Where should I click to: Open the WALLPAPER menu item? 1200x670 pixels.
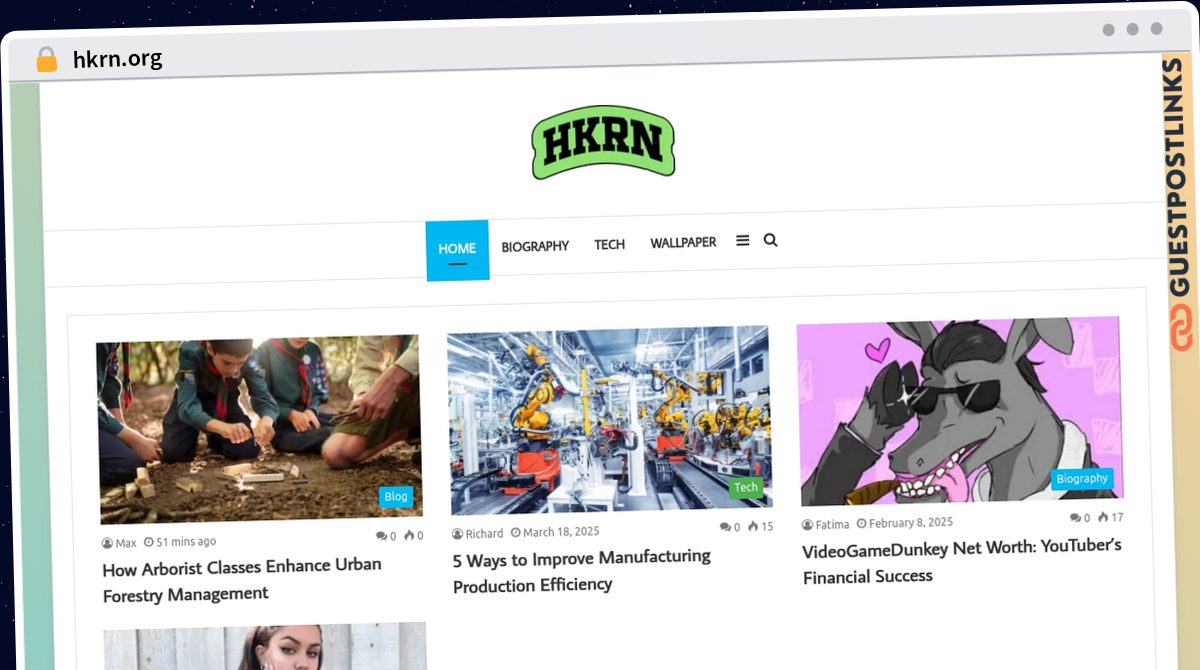pyautogui.click(x=683, y=242)
